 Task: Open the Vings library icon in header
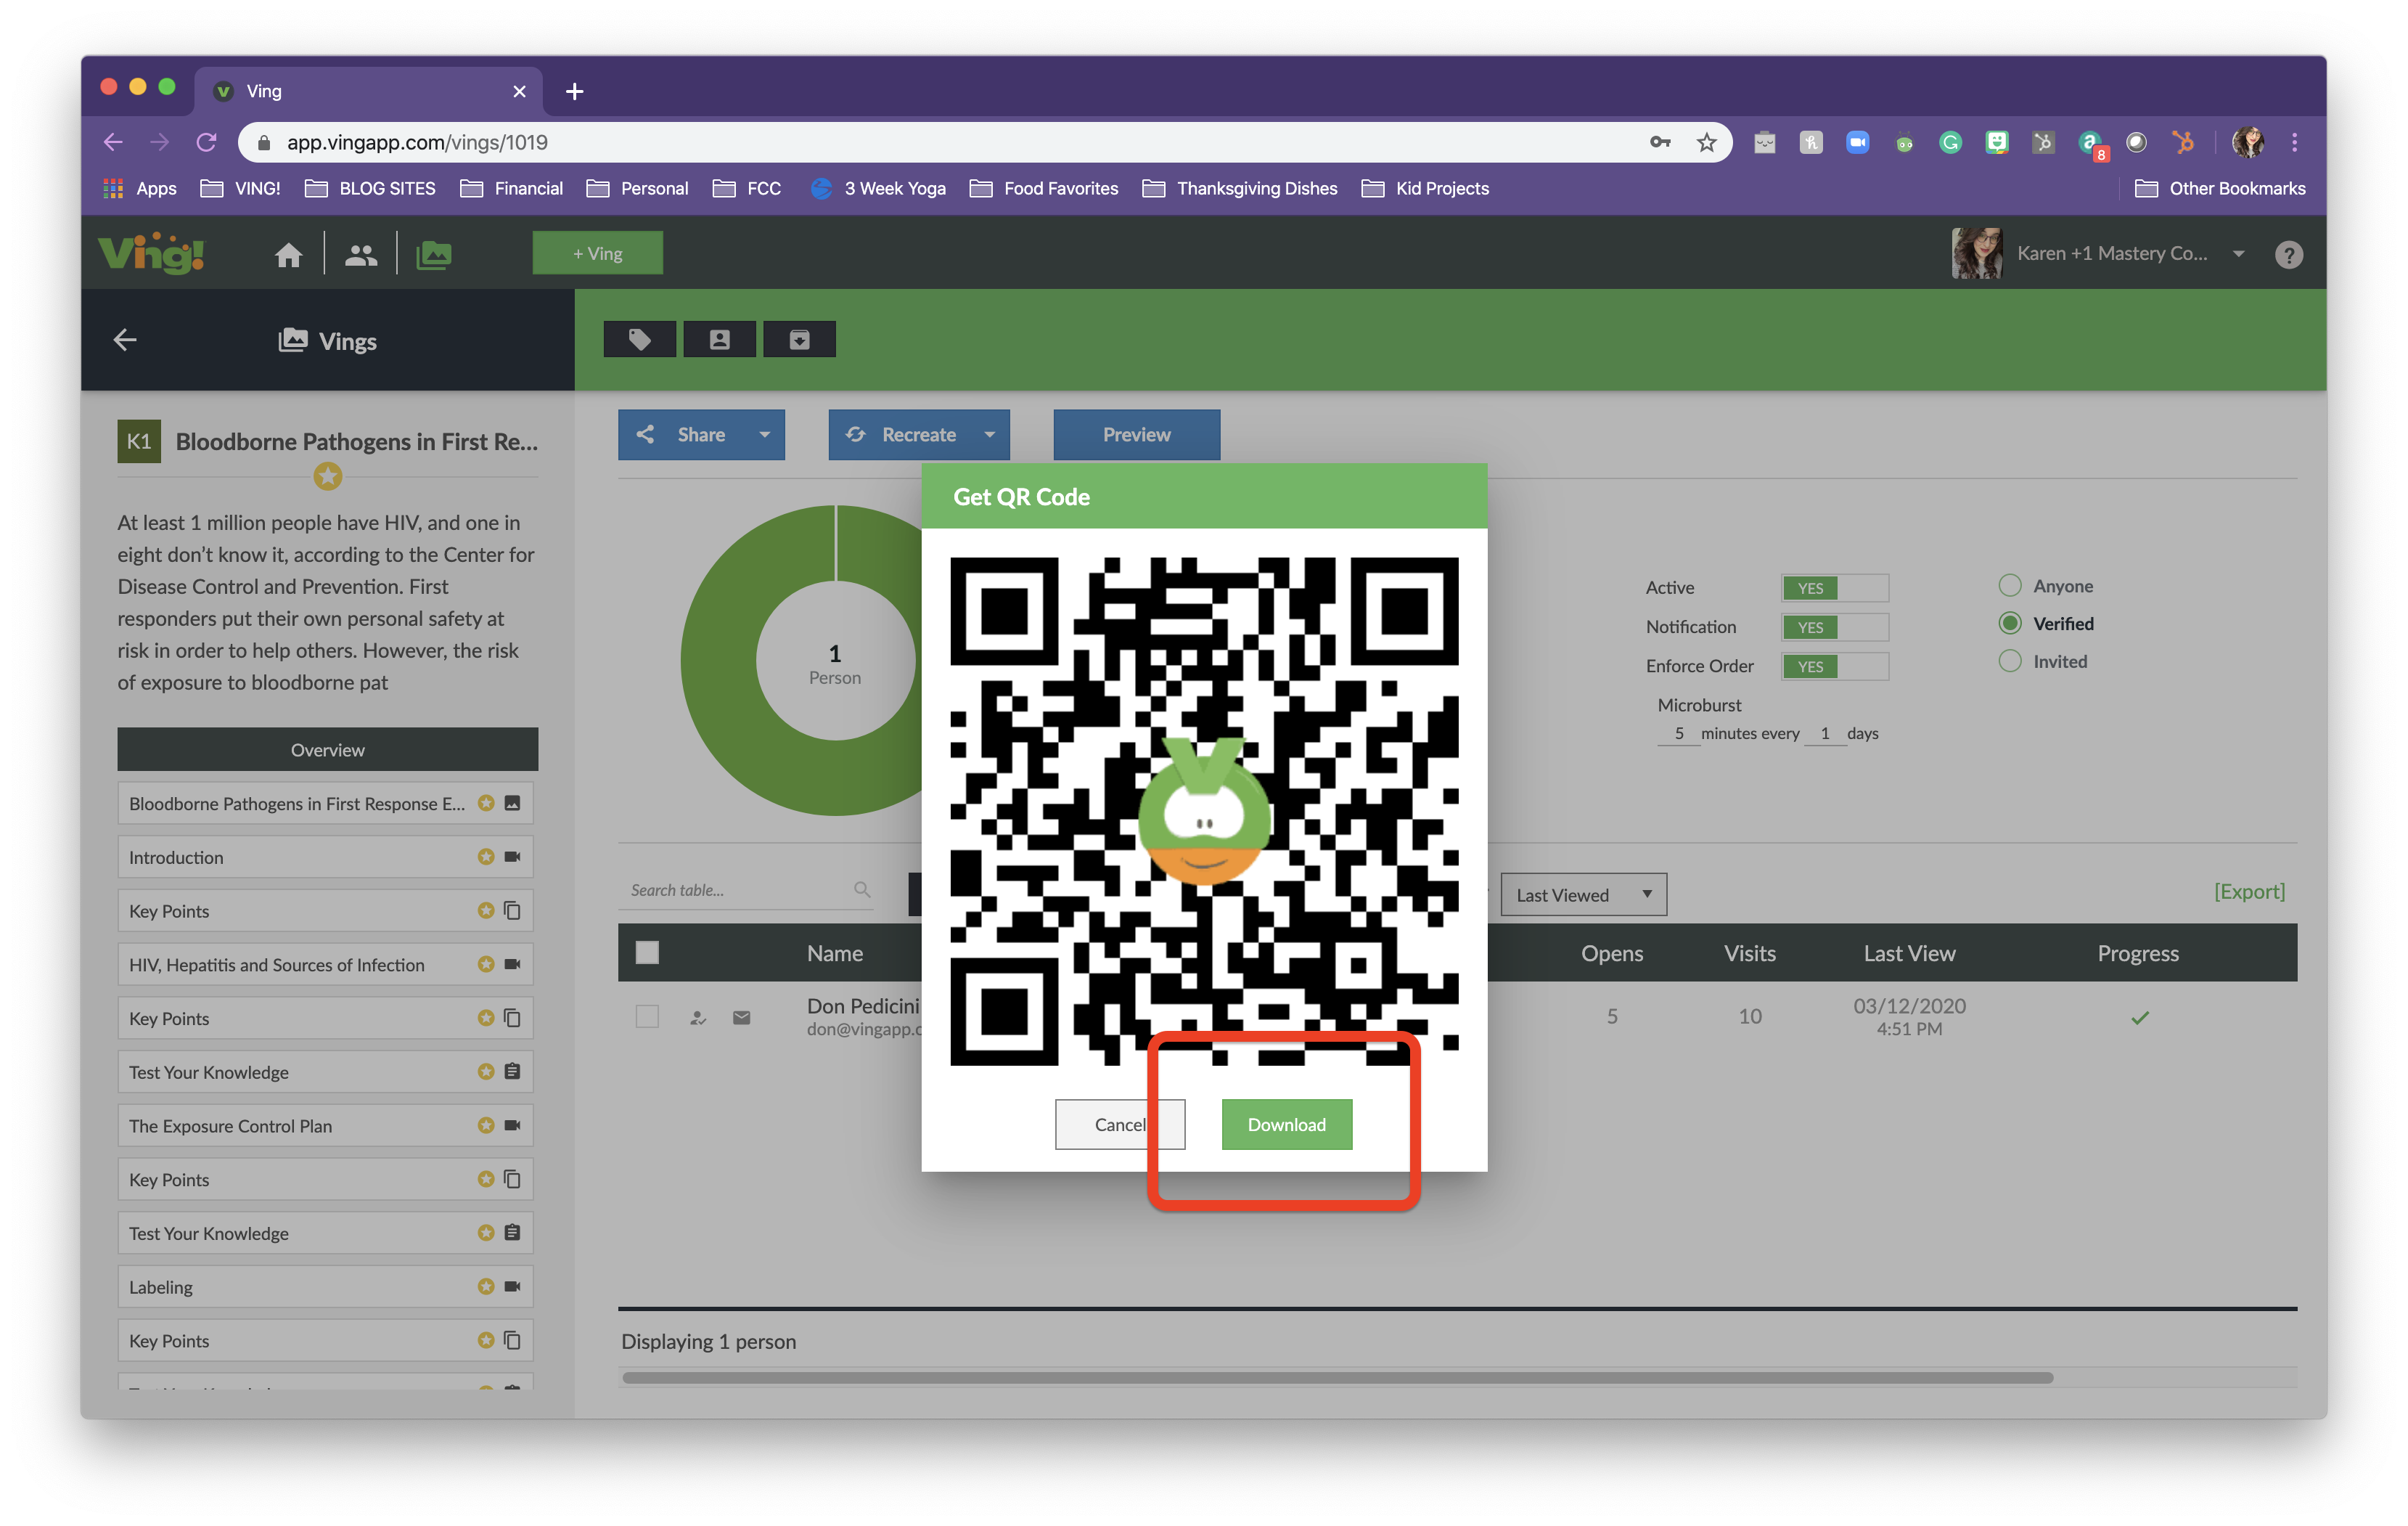click(x=433, y=254)
